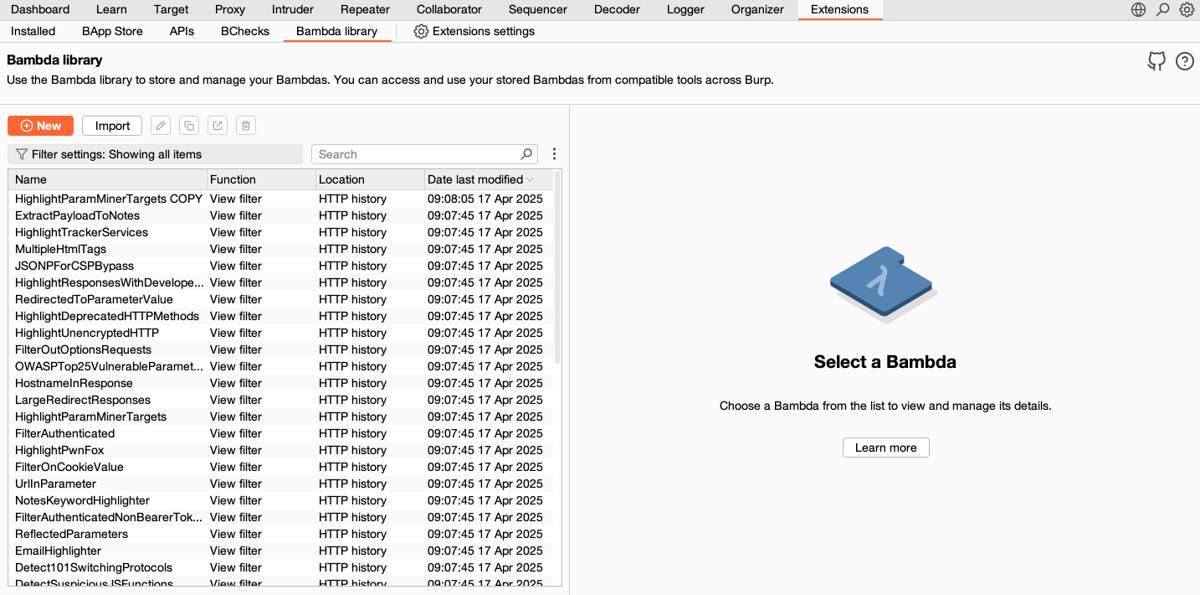Select the HighlightParamMinerTargets COPY row

click(280, 199)
